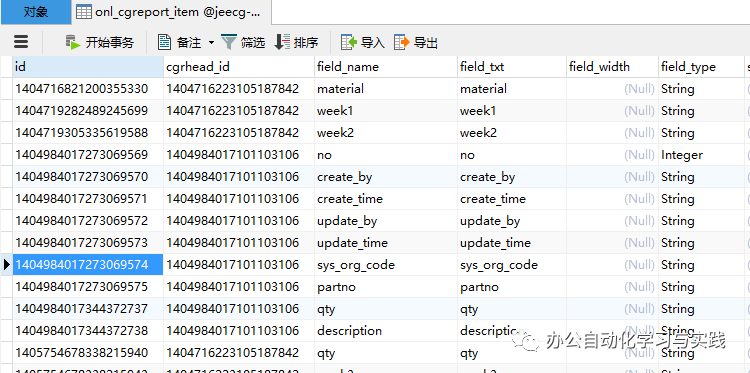
Task: Click the 备注 text button
Action: (x=189, y=43)
